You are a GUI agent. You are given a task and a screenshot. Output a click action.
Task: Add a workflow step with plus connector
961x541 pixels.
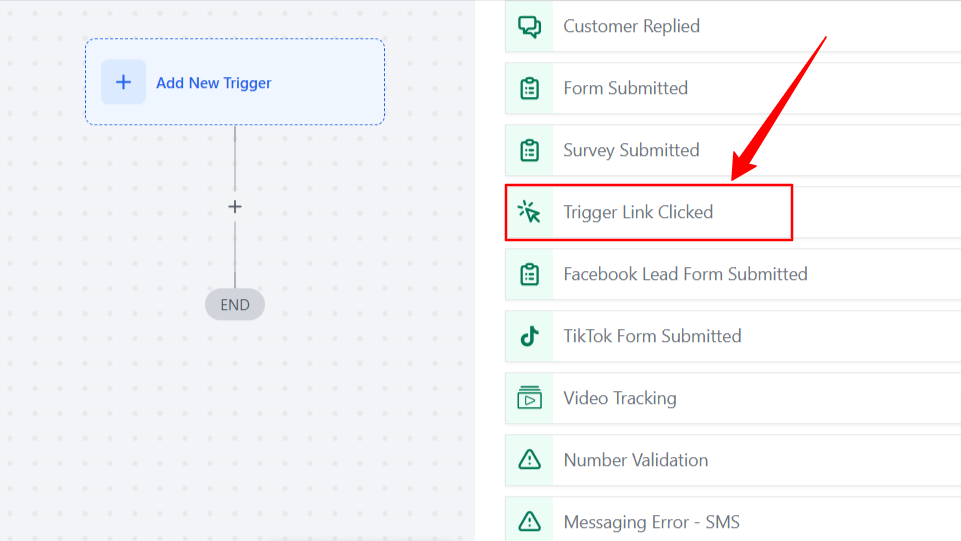point(235,207)
